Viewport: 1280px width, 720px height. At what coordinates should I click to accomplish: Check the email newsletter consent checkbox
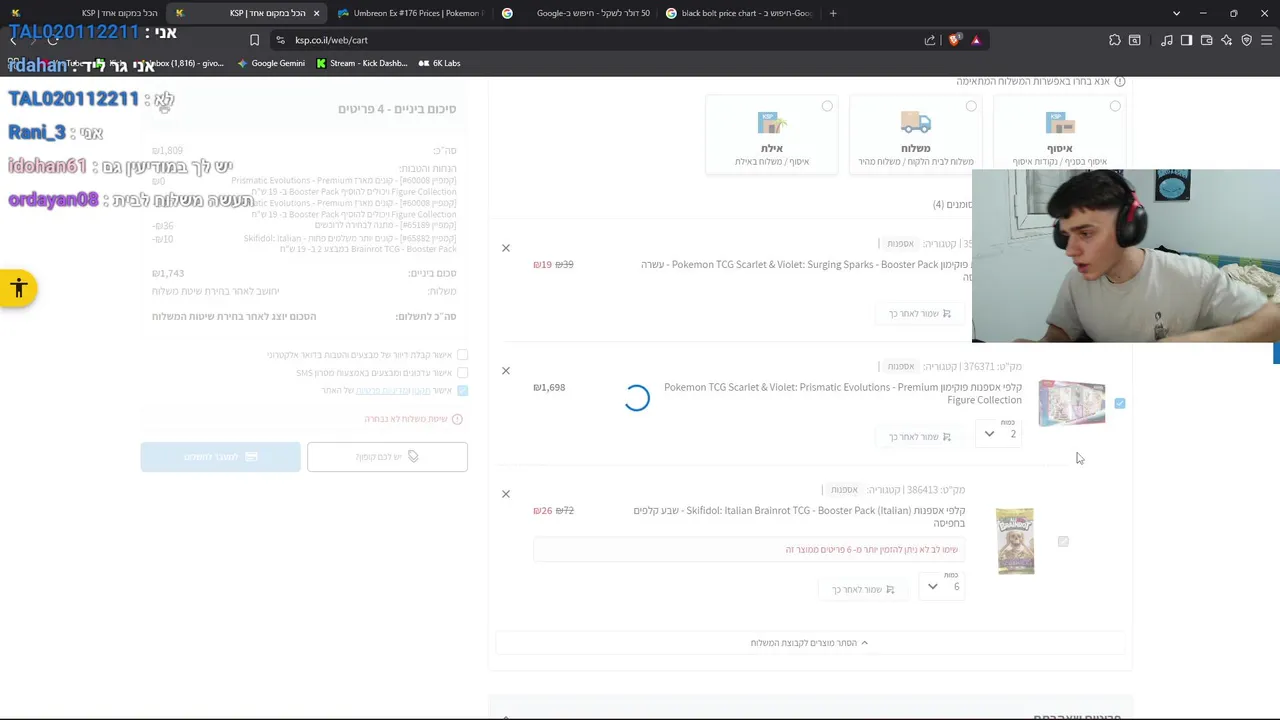462,355
